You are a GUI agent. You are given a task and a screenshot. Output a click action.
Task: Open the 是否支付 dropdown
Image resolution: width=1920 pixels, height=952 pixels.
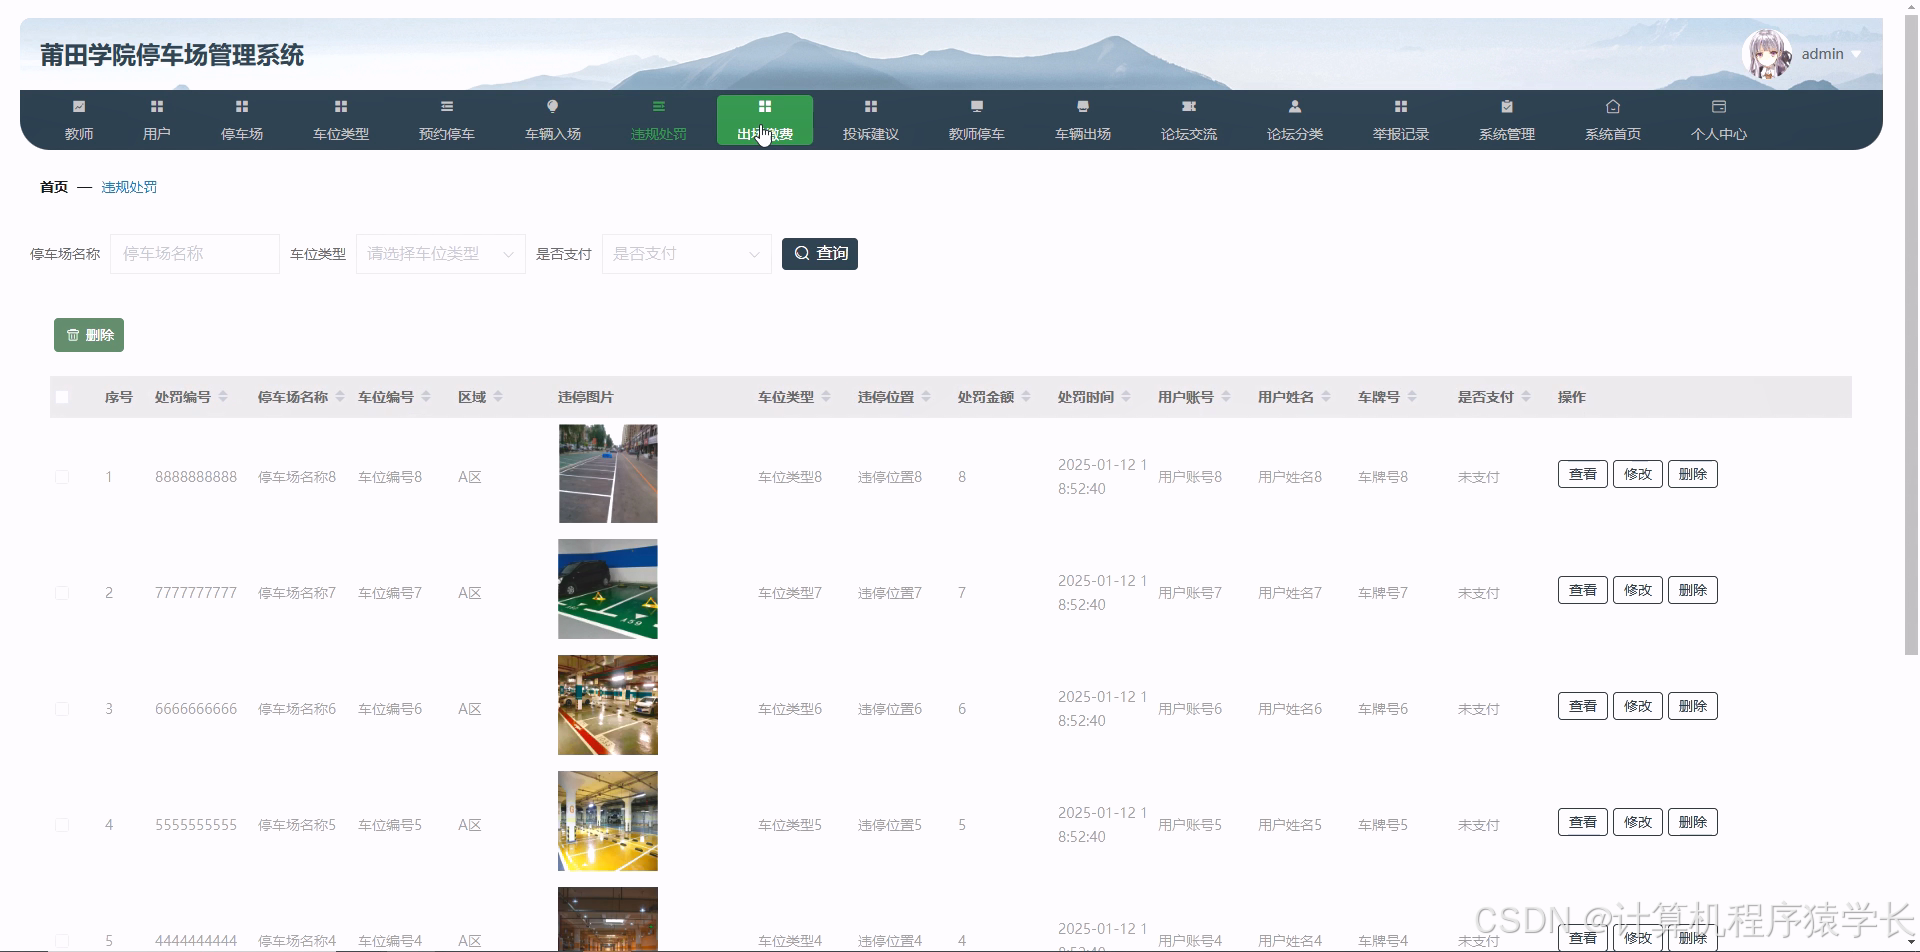(687, 254)
